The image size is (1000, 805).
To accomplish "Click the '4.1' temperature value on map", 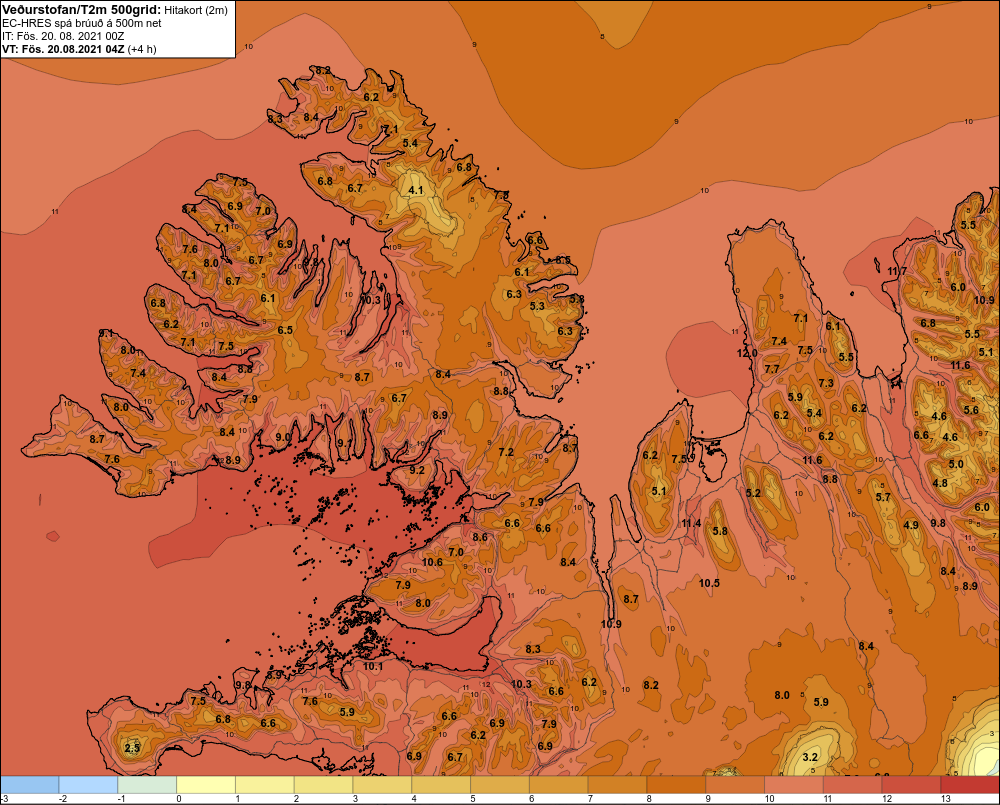I will click(415, 190).
